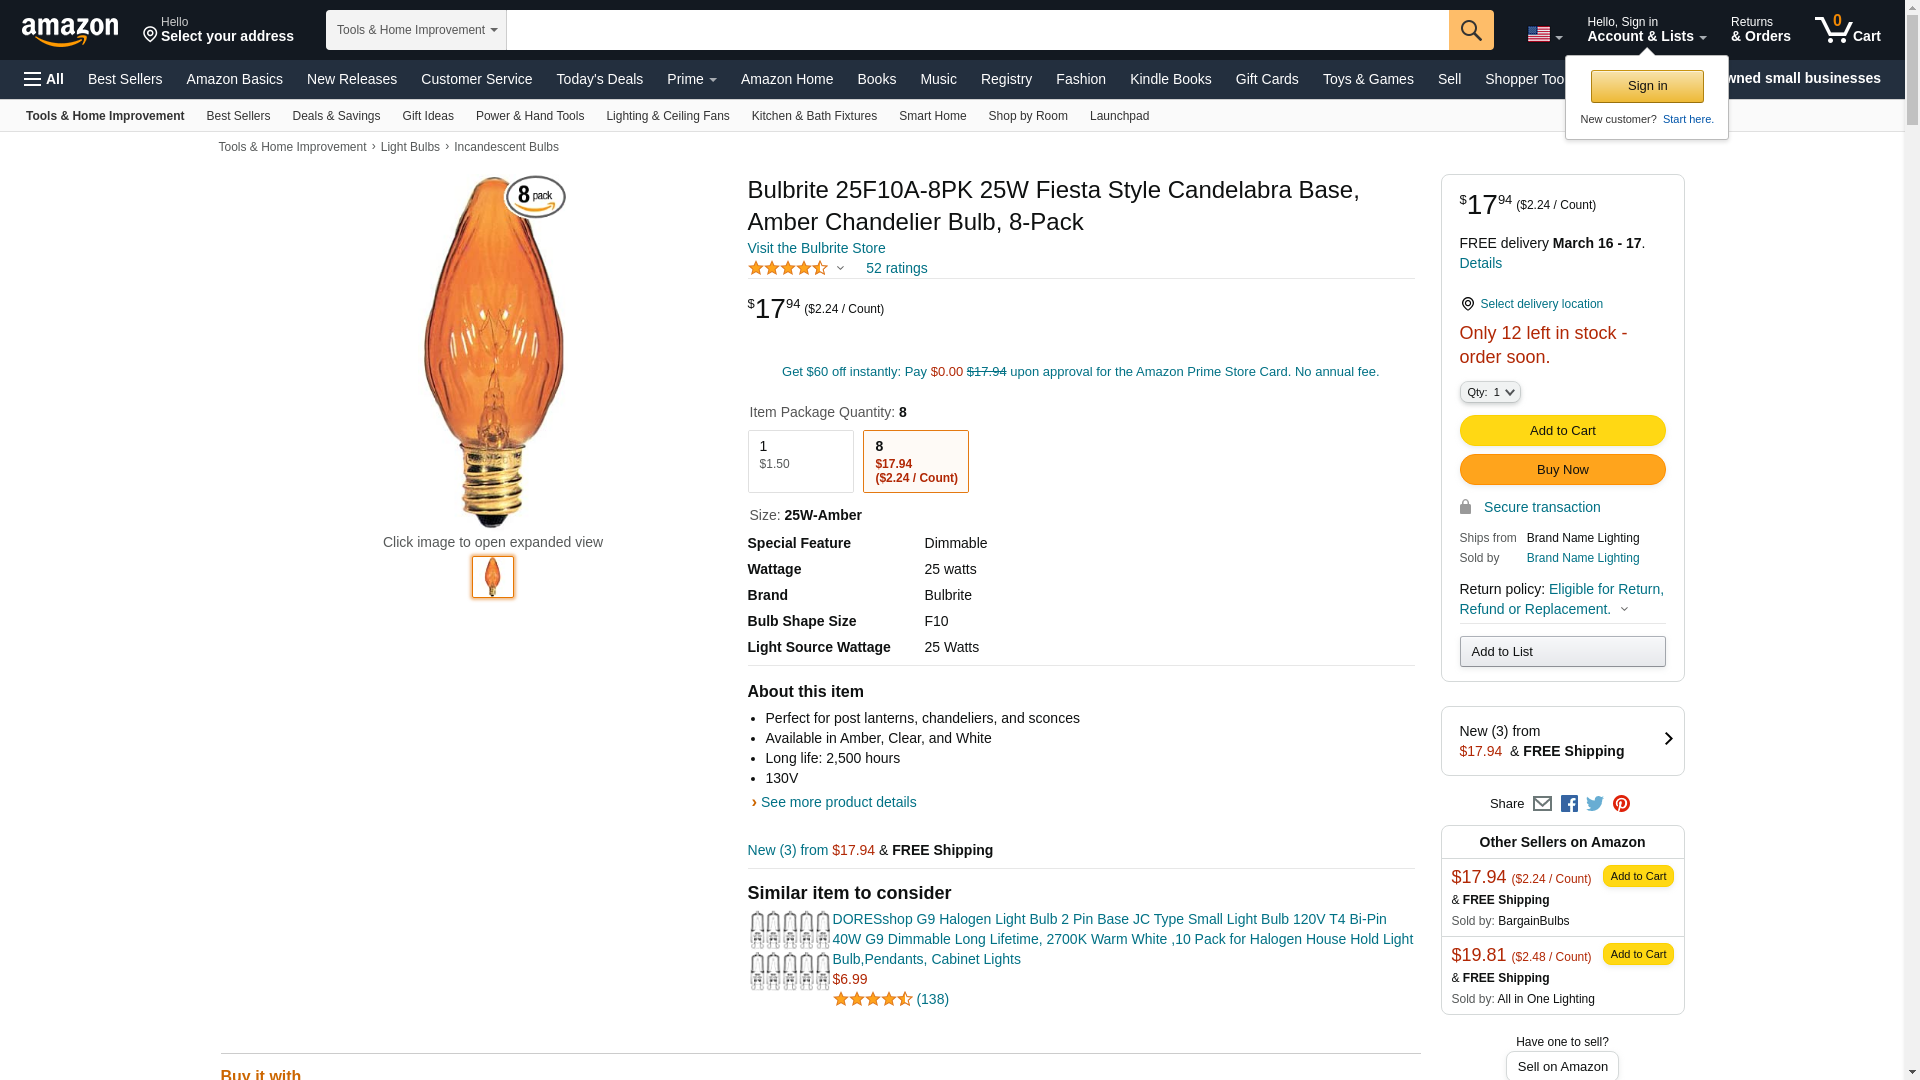Go to the Amazon logo home
The width and height of the screenshot is (1920, 1080).
tap(70, 31)
